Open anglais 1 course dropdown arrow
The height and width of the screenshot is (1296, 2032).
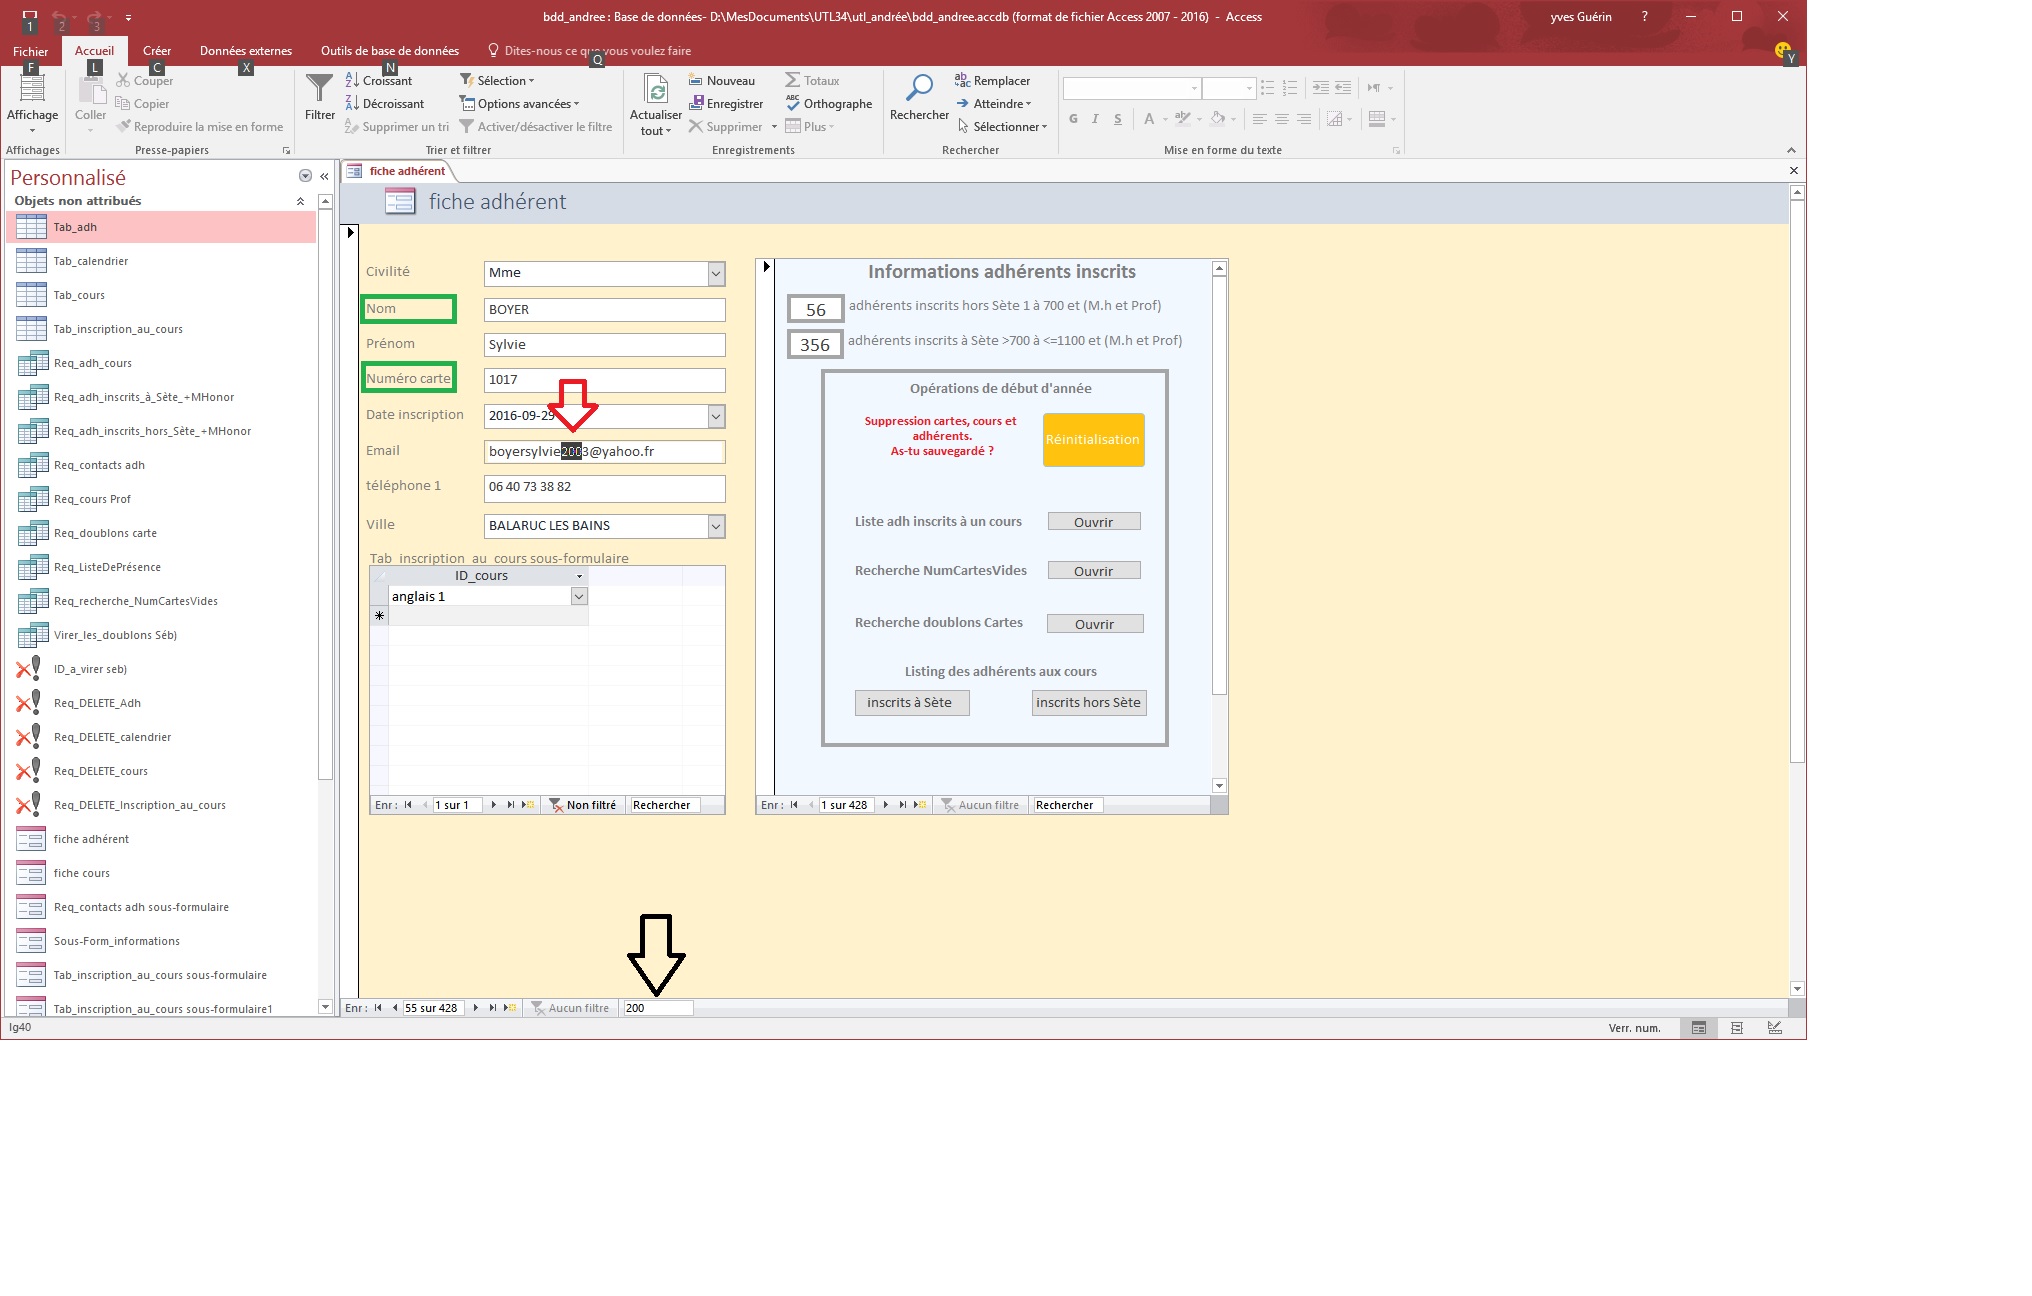point(579,596)
